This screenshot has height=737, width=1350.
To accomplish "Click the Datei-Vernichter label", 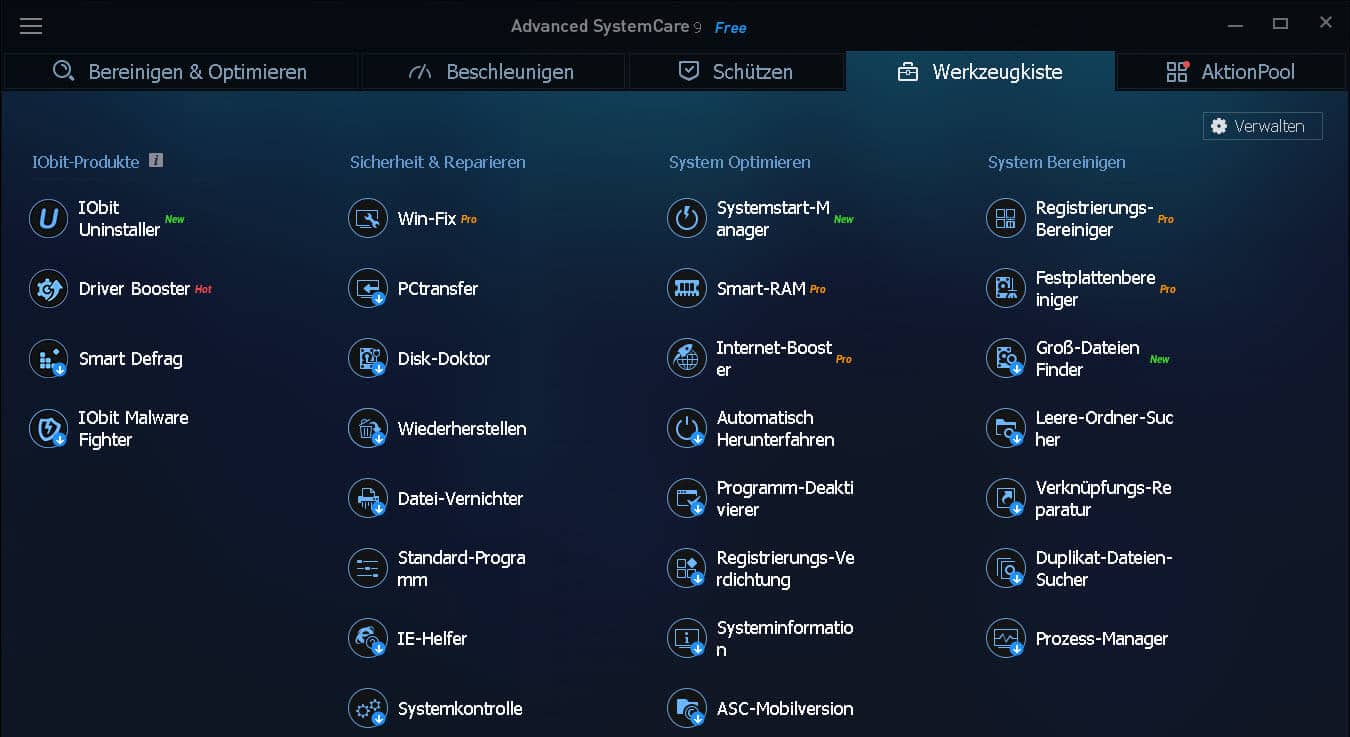I will tap(460, 498).
